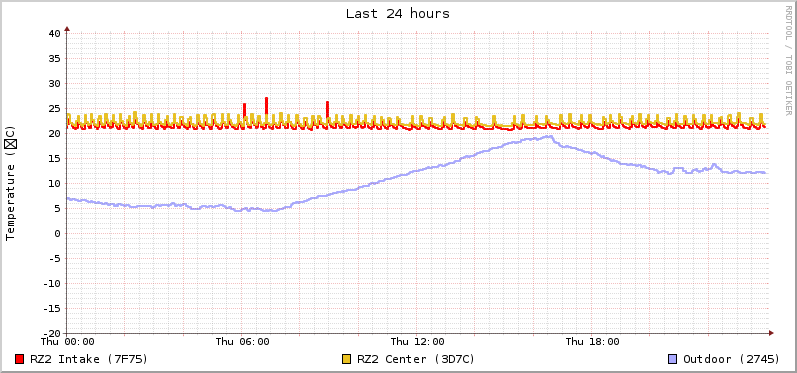This screenshot has width=797, height=373.
Task: Click the red arrowhead atop temperature axis
Action: 67,29
